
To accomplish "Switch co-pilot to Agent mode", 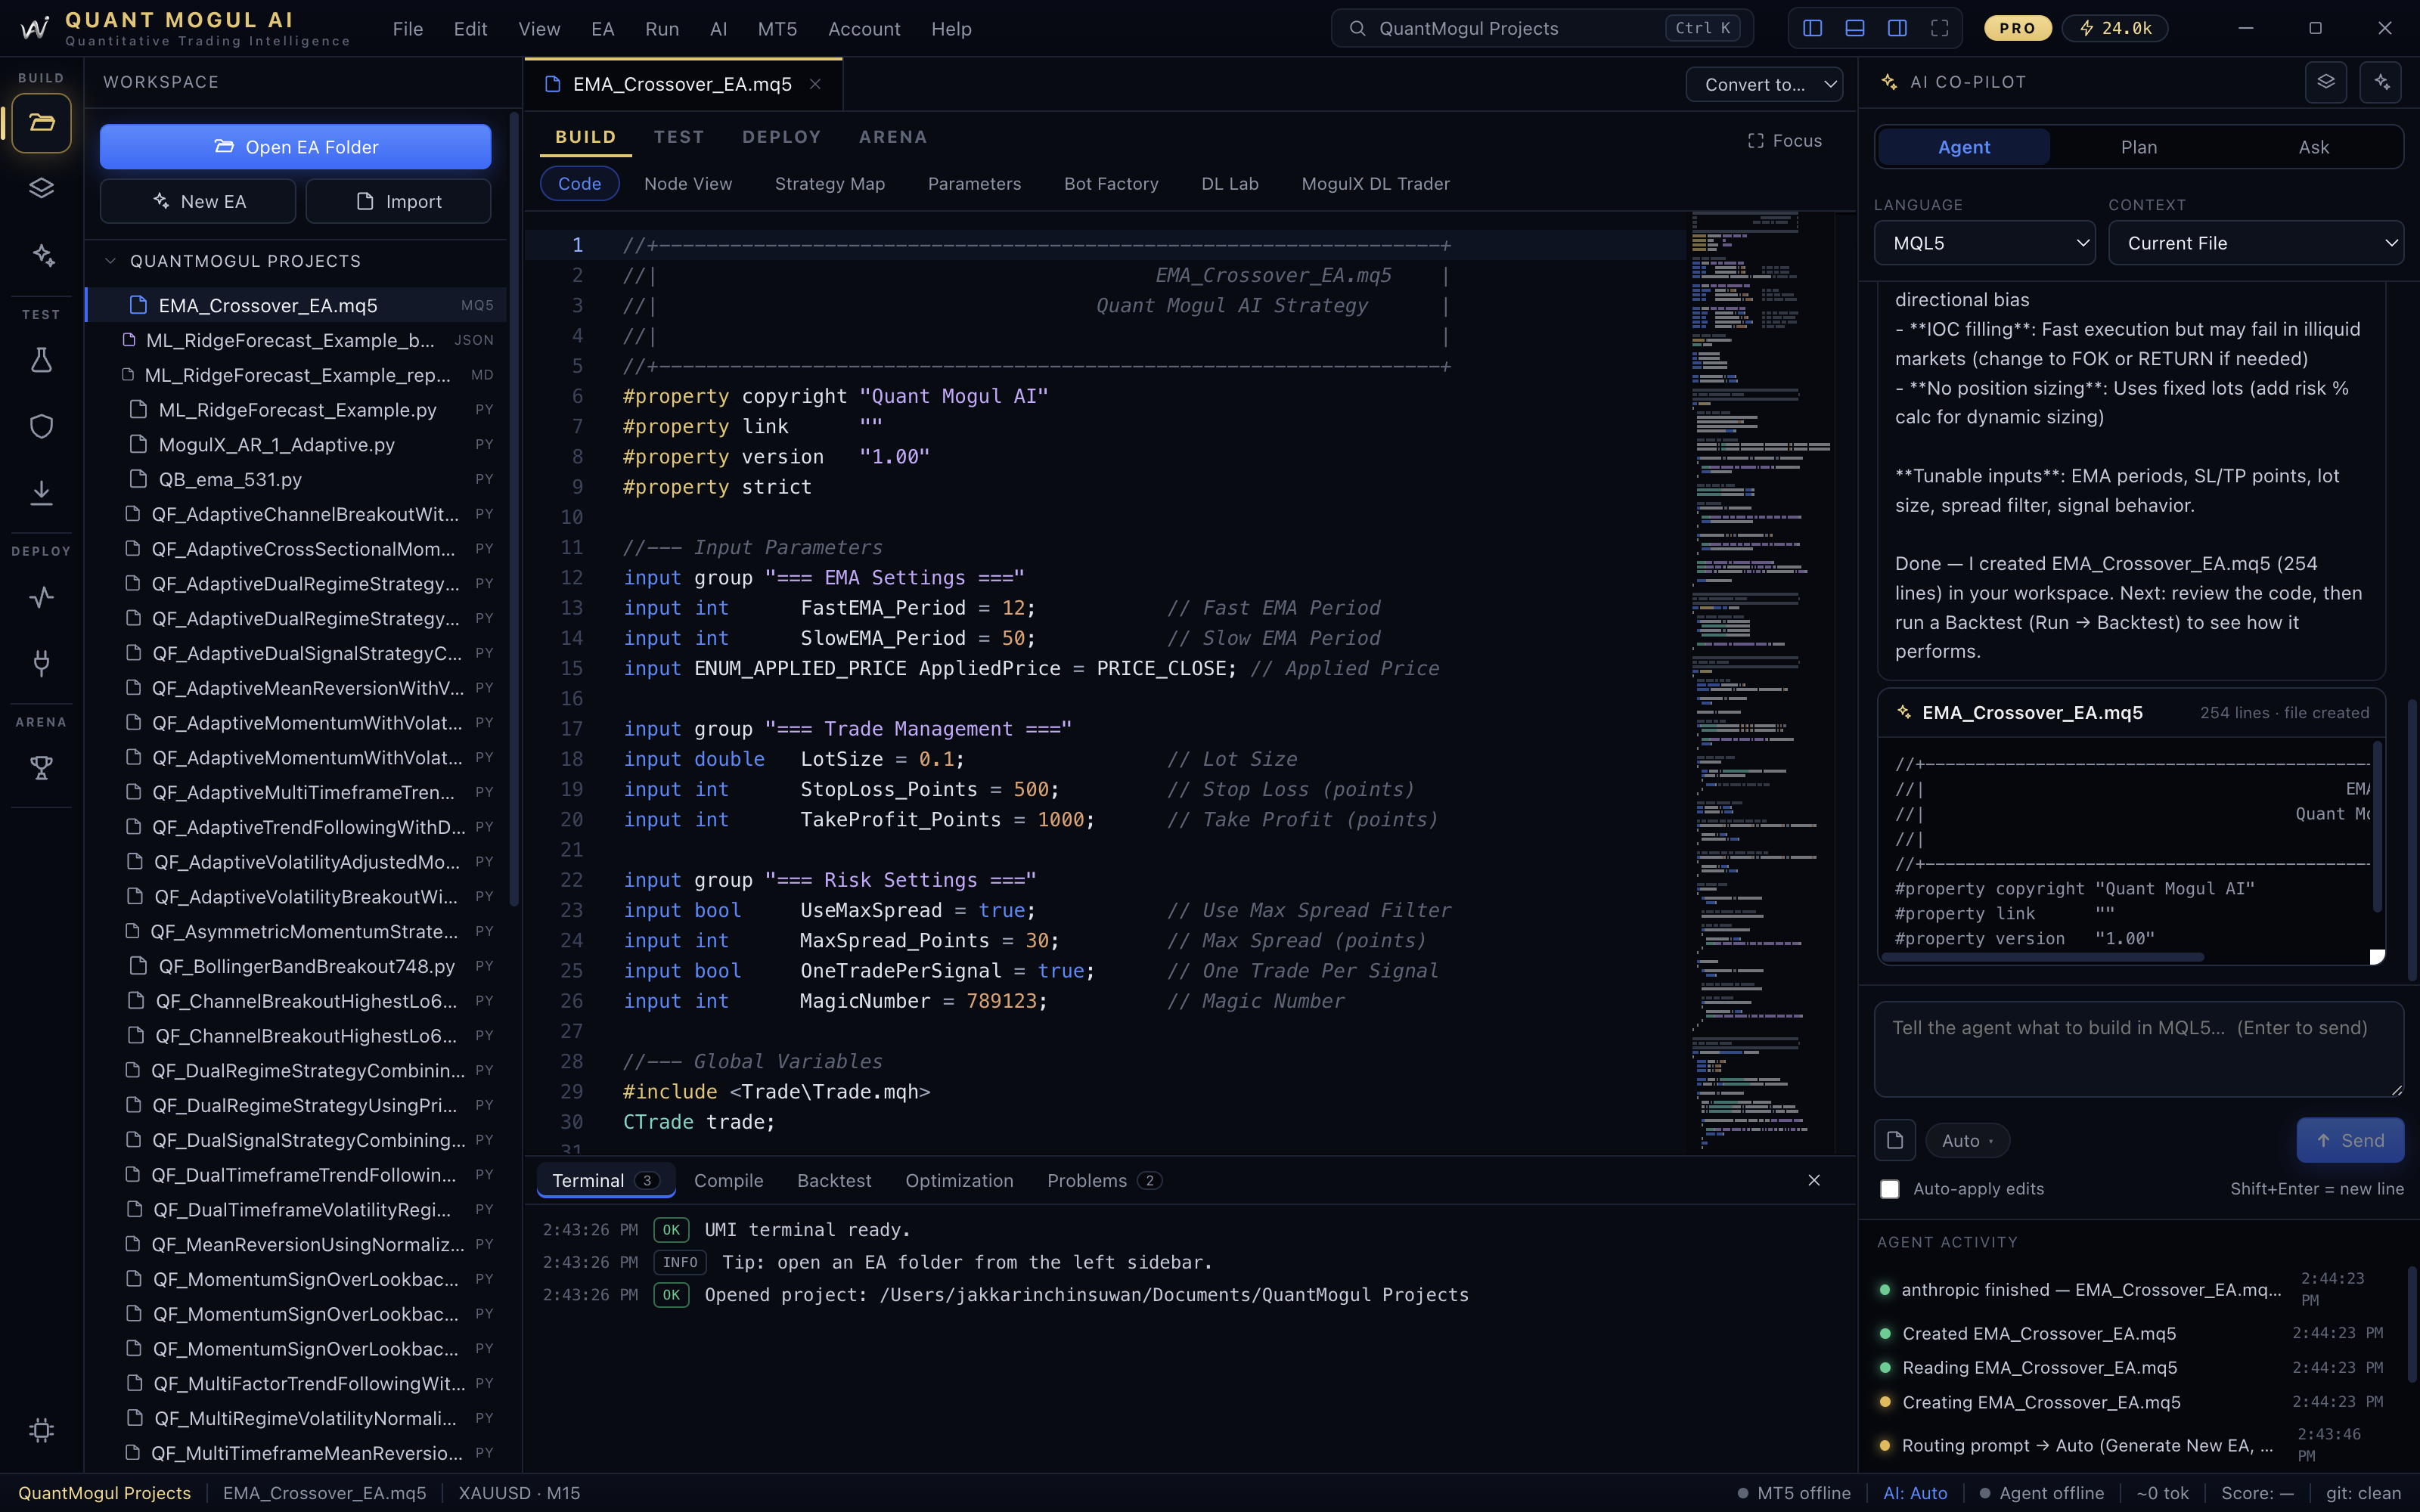I will 1964,147.
